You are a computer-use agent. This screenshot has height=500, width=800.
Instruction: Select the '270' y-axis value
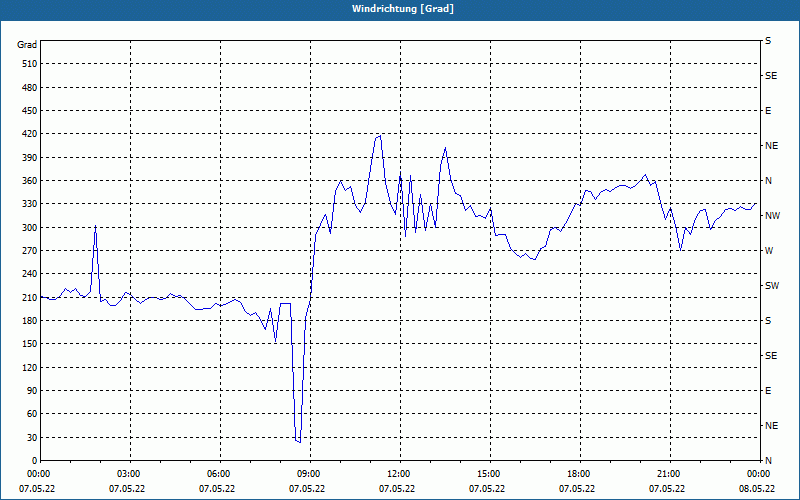tap(30, 251)
